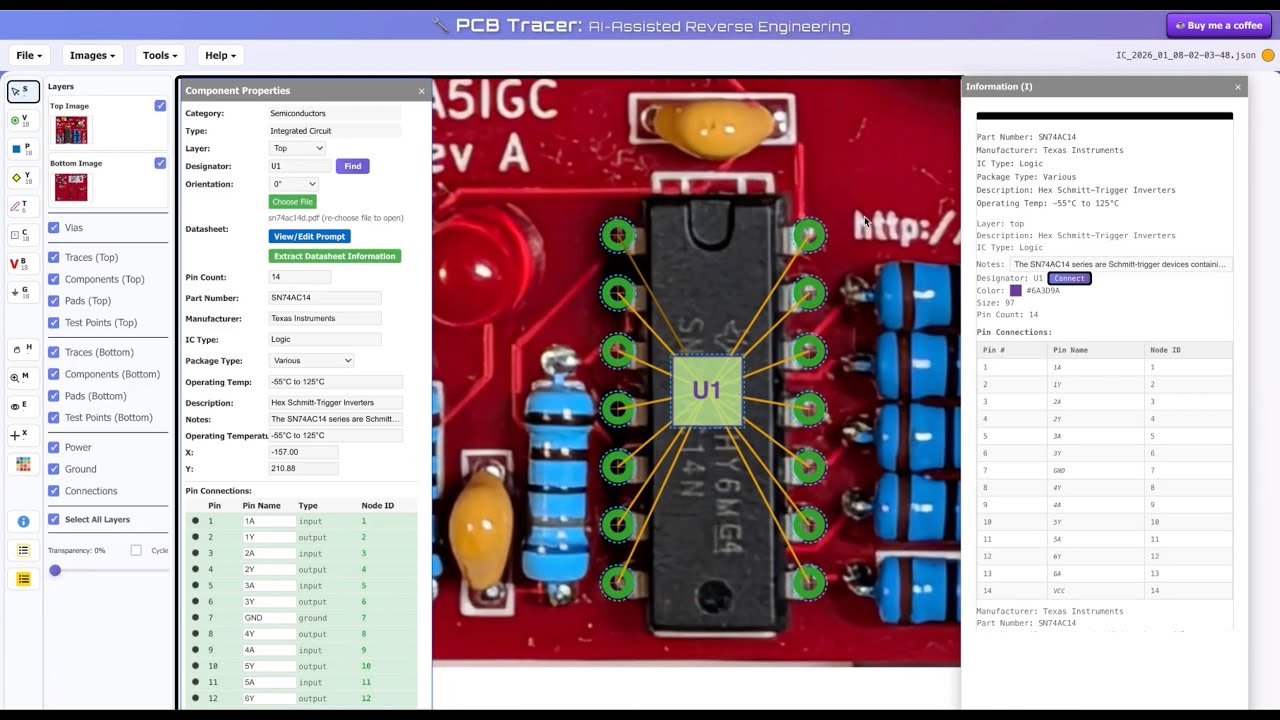This screenshot has width=1280, height=720.
Task: Pick the blue square Pad tool (P)
Action: pos(23,149)
